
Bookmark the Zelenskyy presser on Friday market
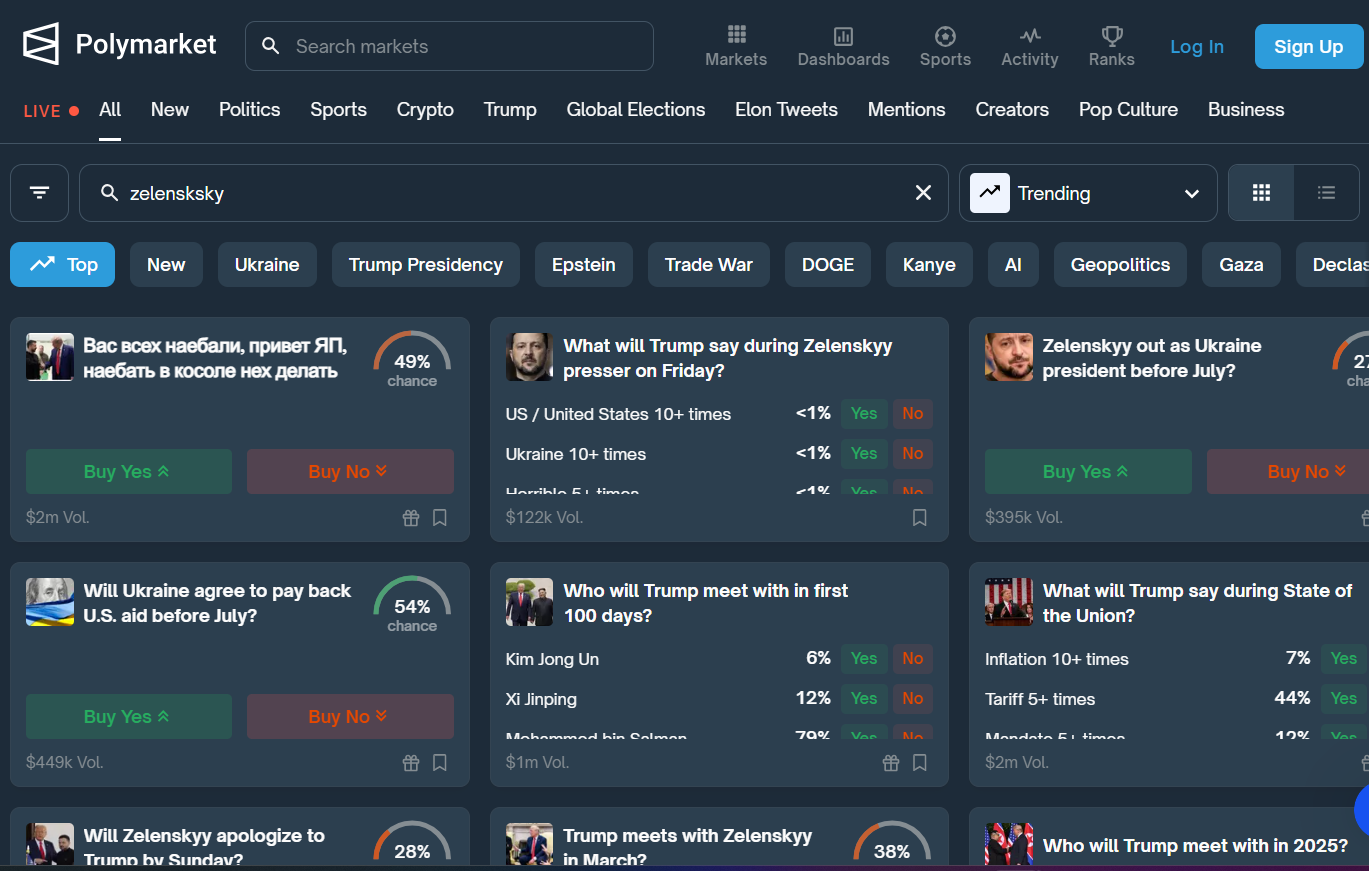pyautogui.click(x=920, y=518)
